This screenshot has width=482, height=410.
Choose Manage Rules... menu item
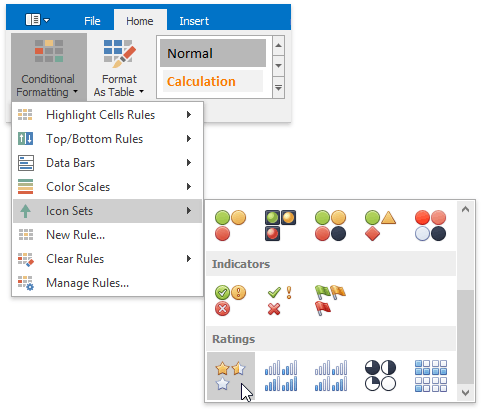pyautogui.click(x=107, y=283)
